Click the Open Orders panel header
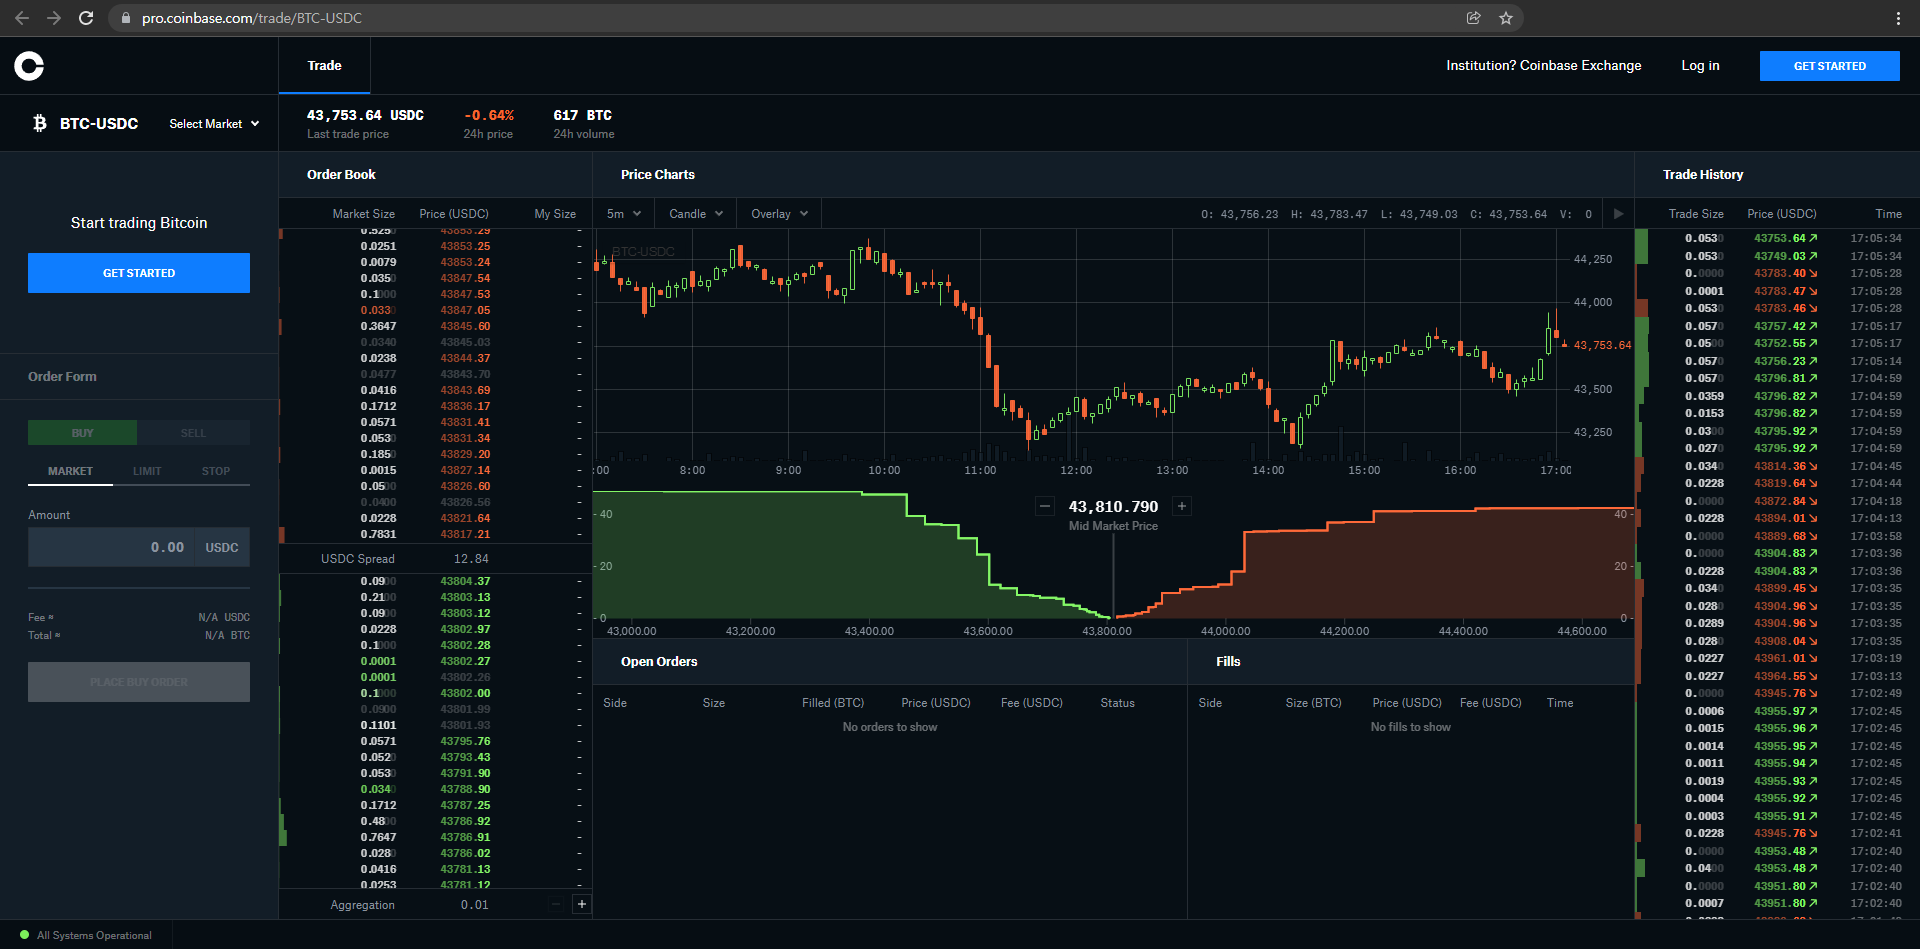This screenshot has width=1920, height=949. 659,661
